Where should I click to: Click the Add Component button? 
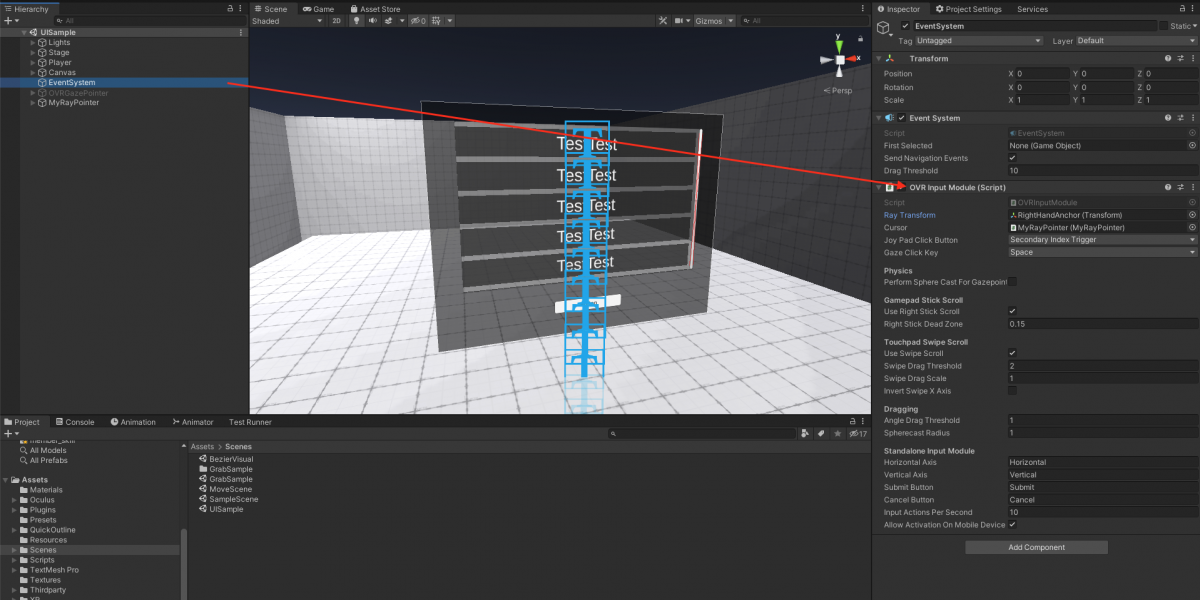pos(1036,547)
